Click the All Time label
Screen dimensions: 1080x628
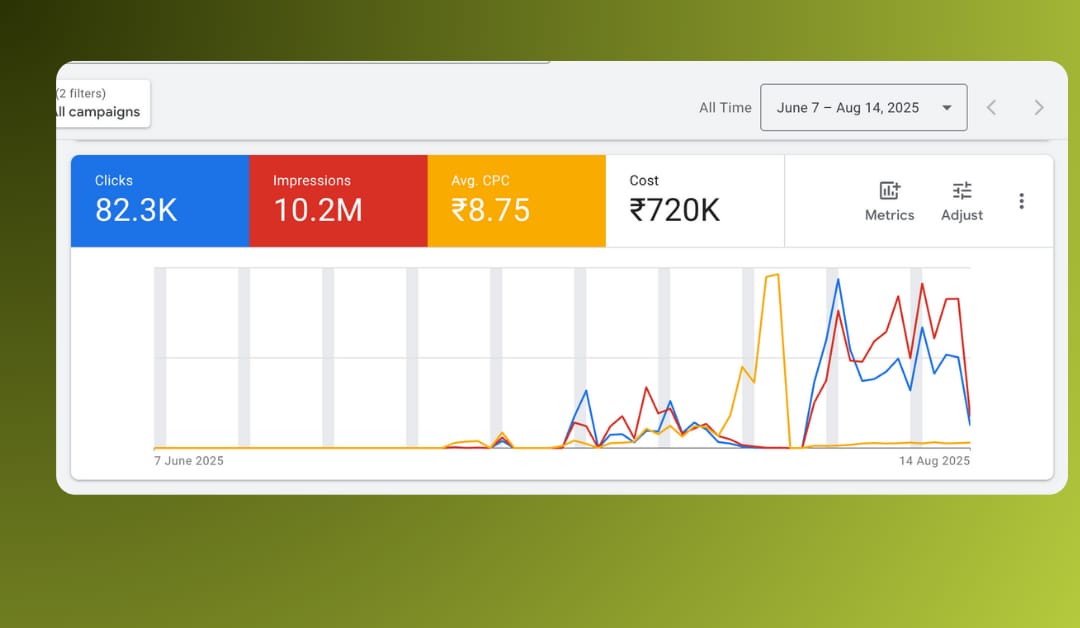725,108
